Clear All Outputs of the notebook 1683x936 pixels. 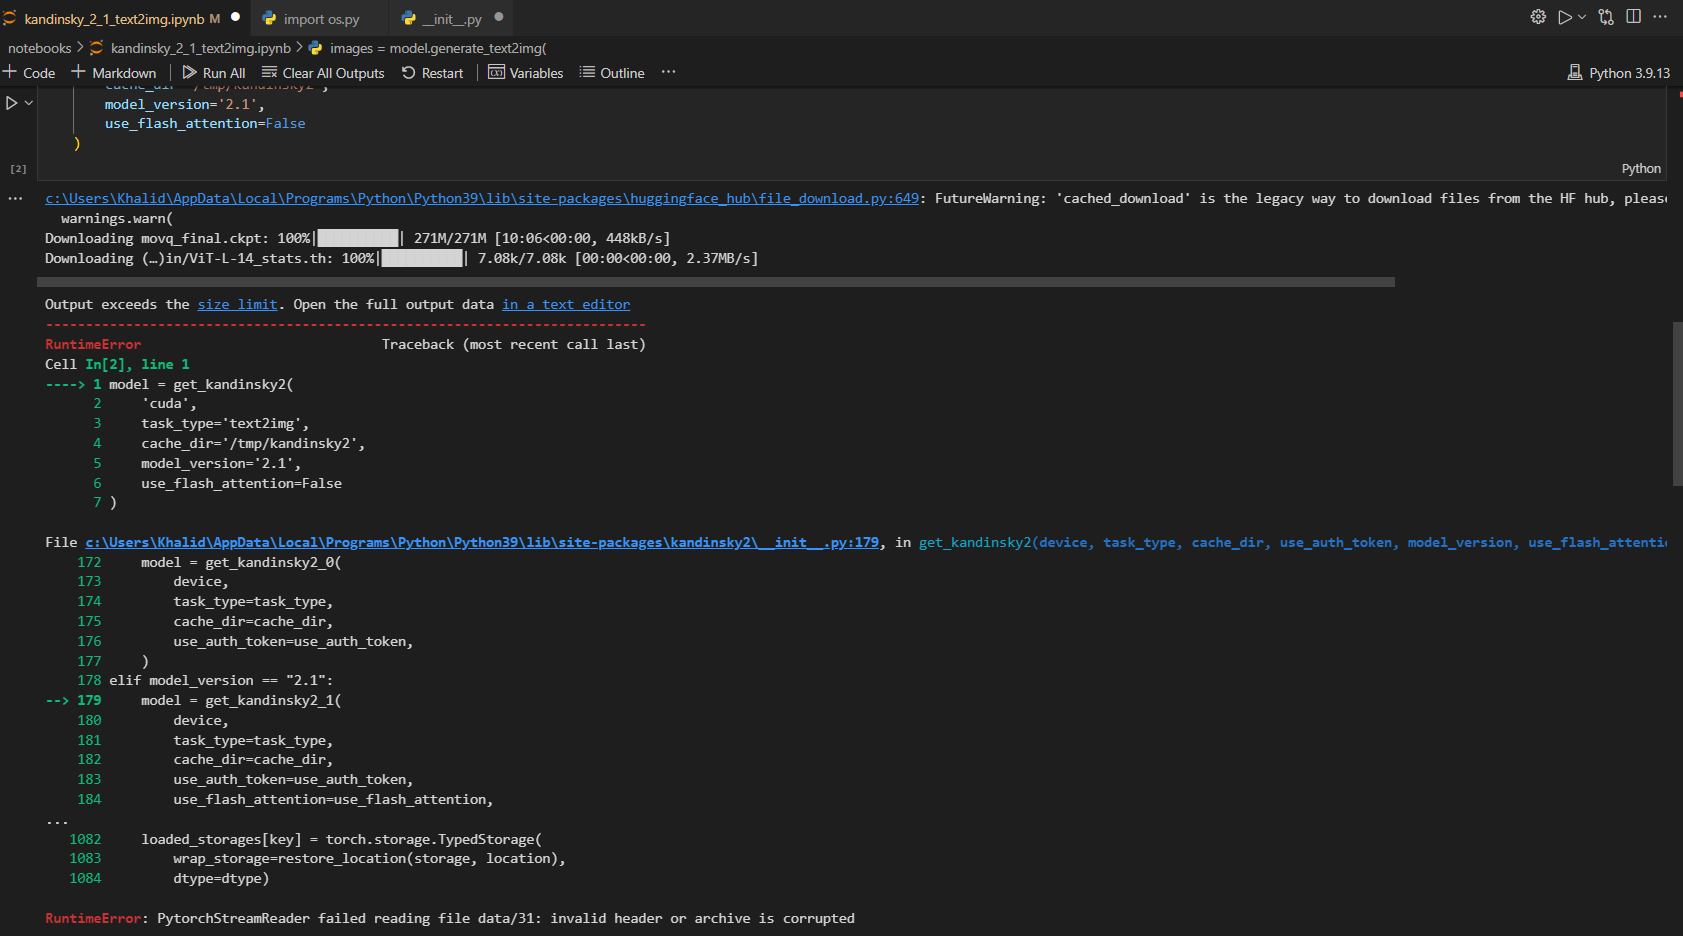click(323, 72)
